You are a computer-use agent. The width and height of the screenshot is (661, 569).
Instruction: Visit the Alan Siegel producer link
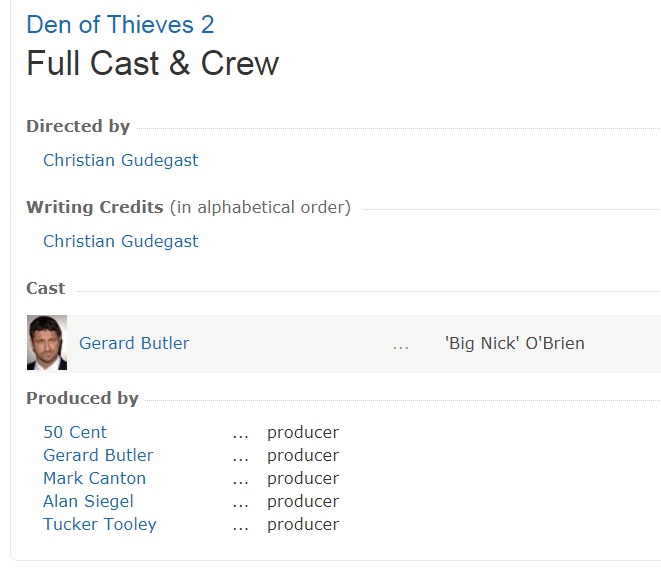point(88,501)
